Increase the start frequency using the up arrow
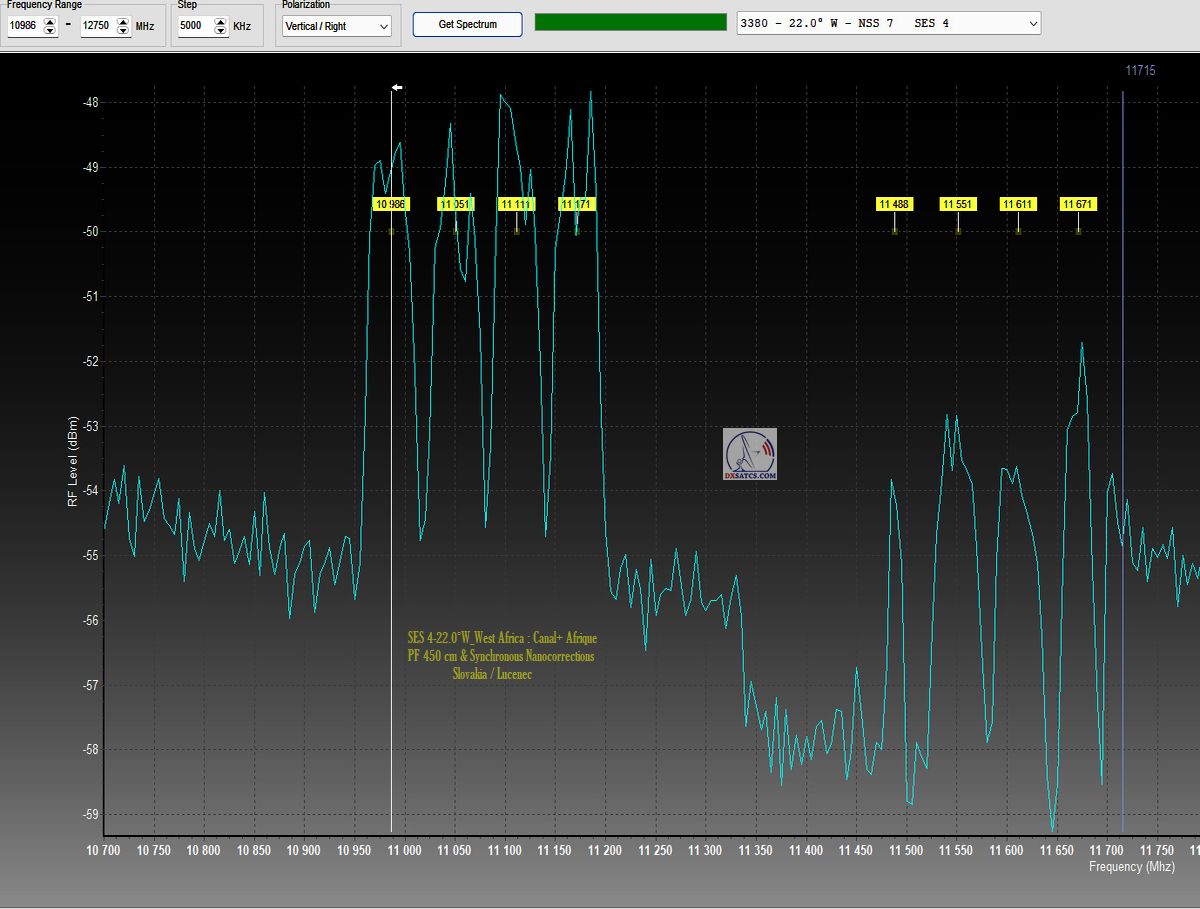This screenshot has height=909, width=1200. point(50,22)
